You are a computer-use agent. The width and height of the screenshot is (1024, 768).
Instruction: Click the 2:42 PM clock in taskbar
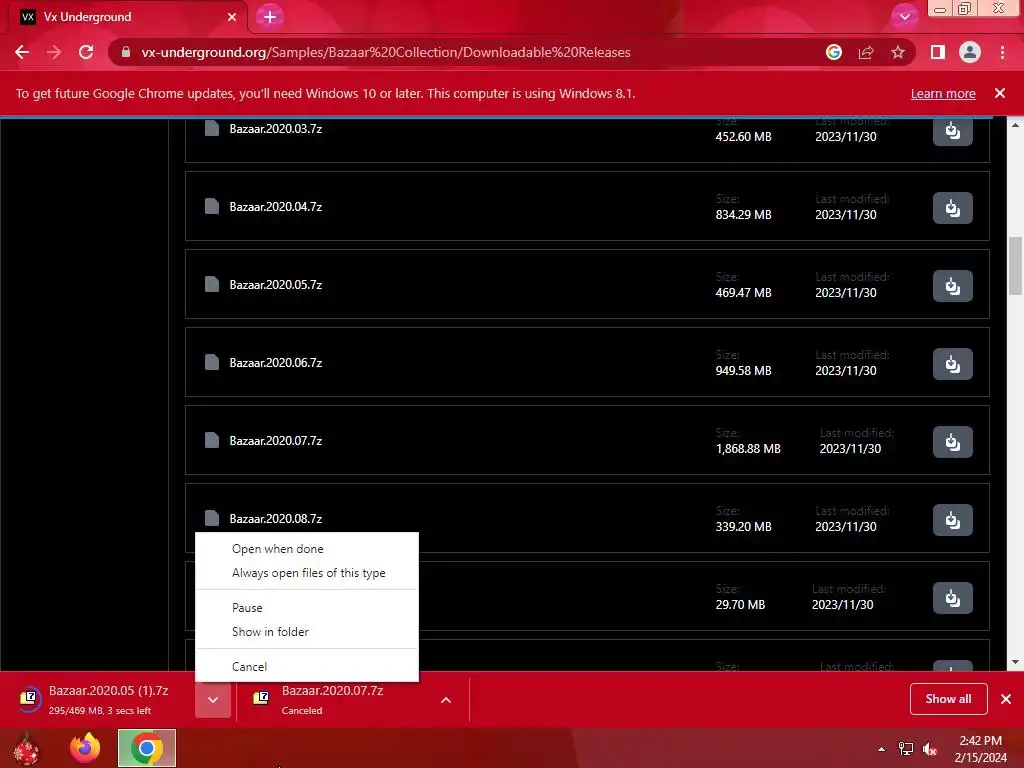click(980, 741)
